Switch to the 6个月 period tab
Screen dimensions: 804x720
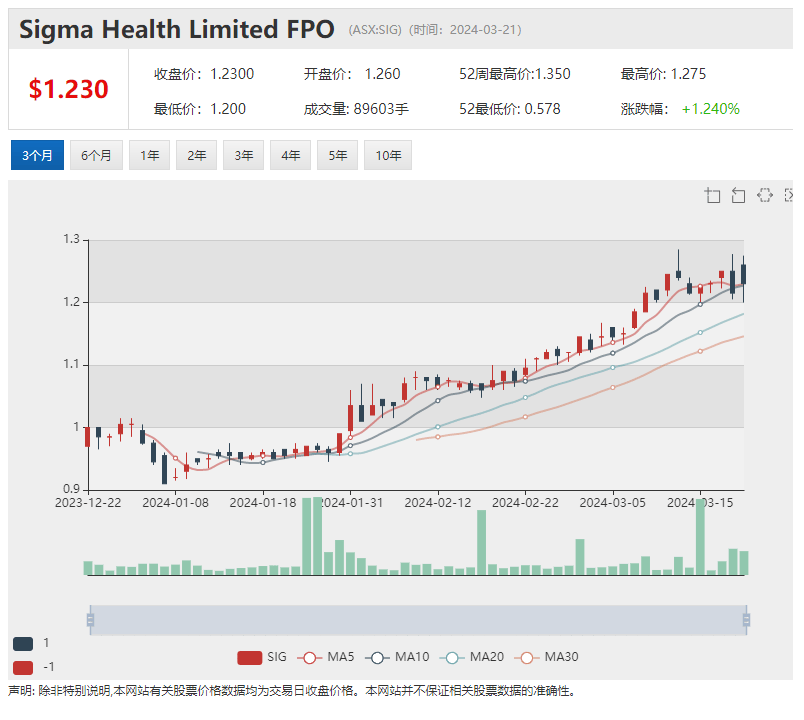96,155
